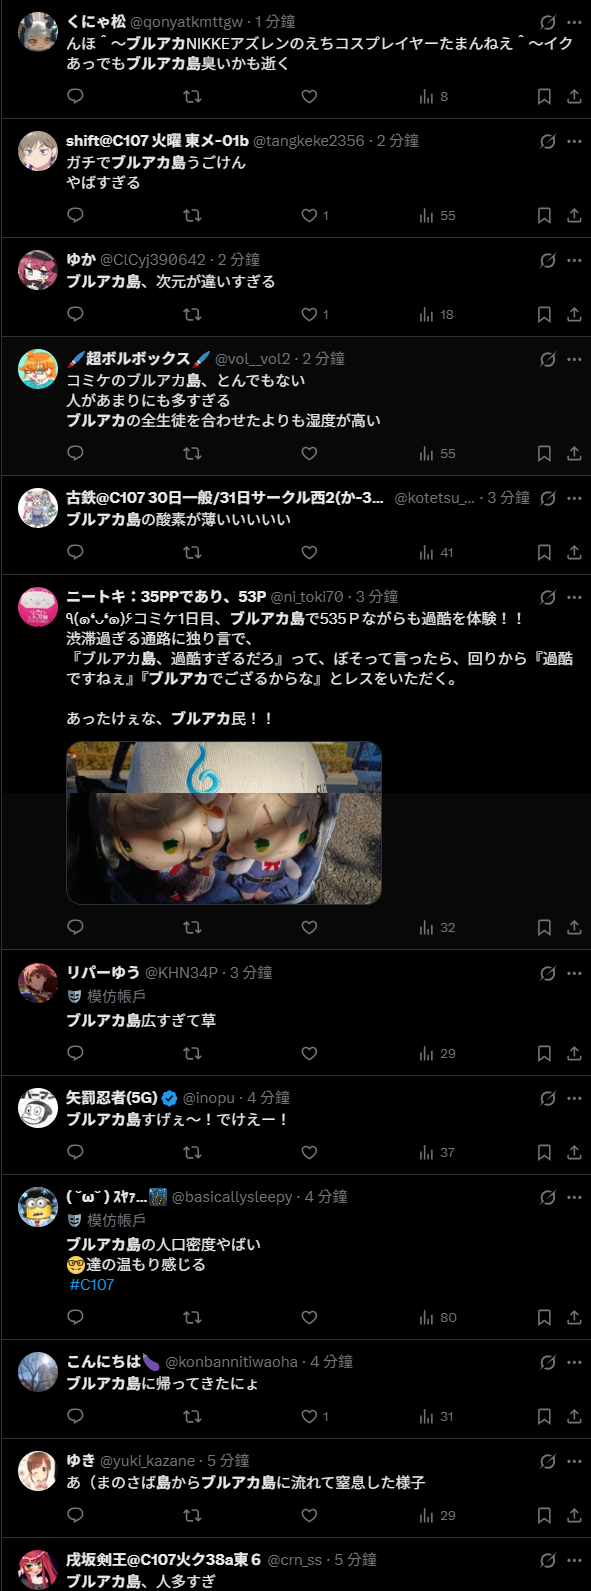
Task: Open the plush doll photo
Action: pos(224,823)
